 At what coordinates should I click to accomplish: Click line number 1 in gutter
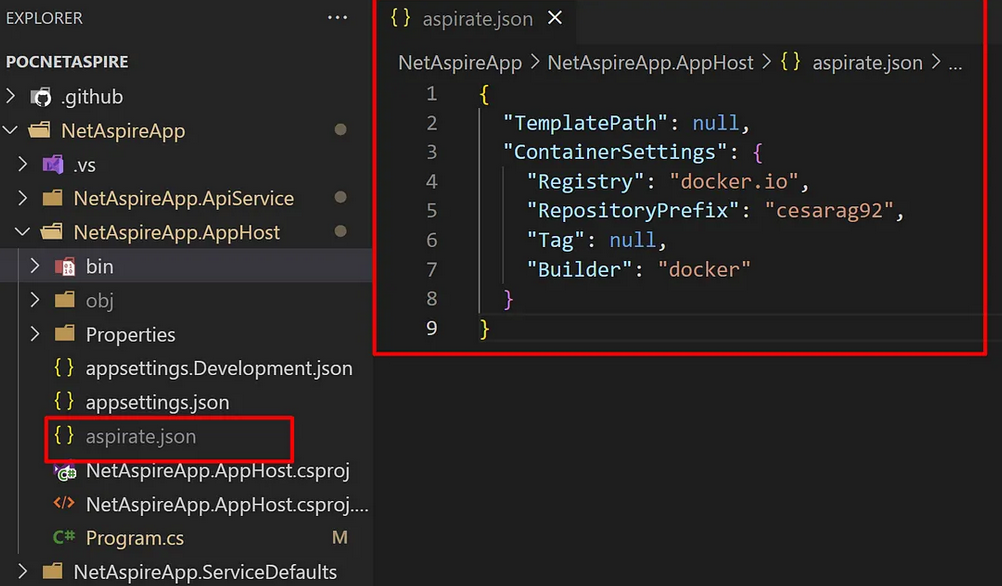coord(432,94)
